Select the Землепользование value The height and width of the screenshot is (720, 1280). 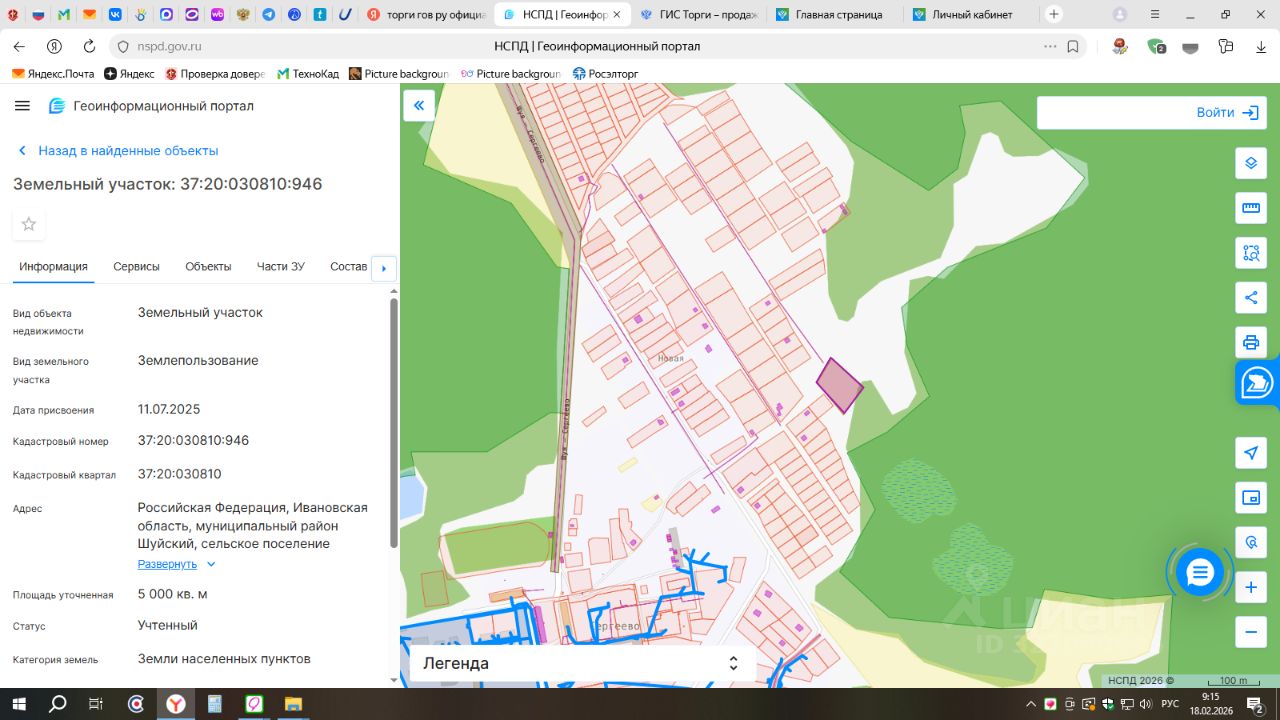pos(198,361)
